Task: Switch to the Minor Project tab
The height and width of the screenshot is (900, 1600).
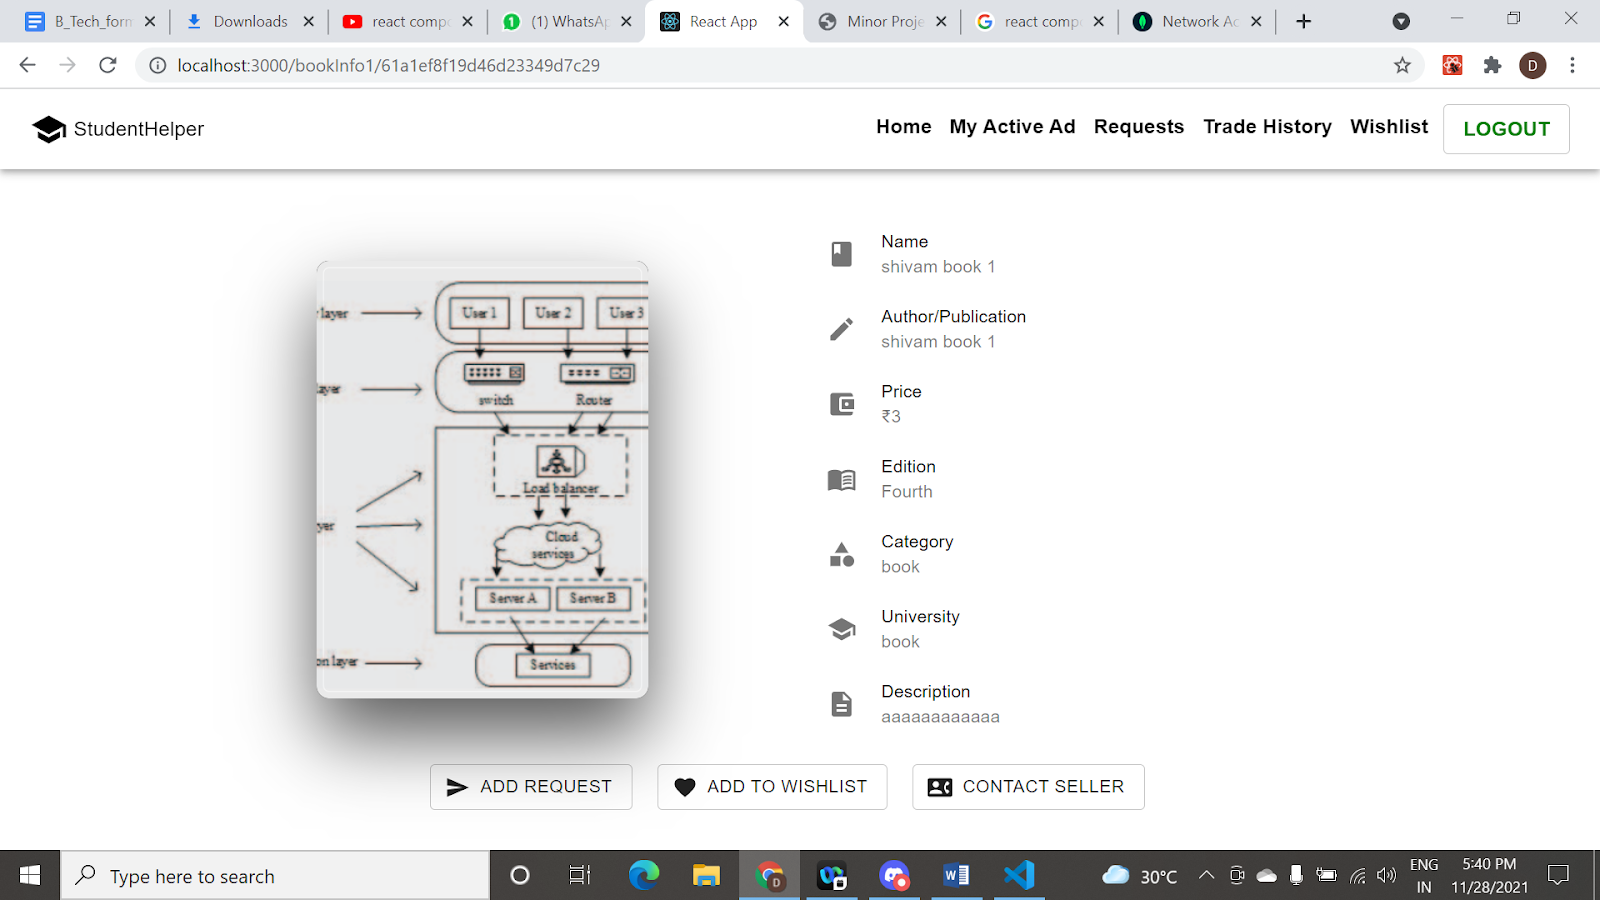Action: (x=882, y=21)
